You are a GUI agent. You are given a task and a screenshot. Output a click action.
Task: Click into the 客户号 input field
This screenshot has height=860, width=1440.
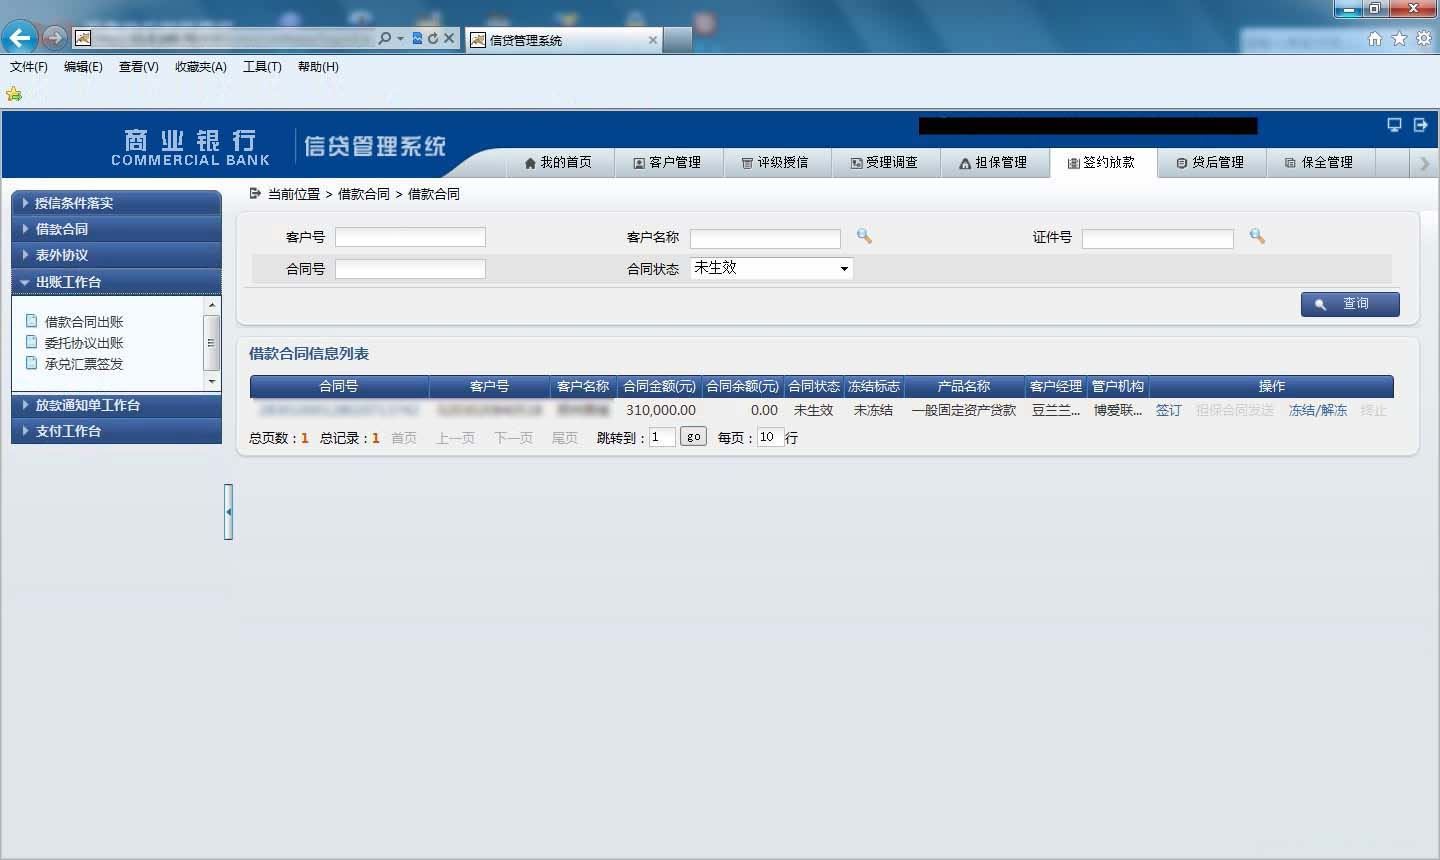(410, 237)
